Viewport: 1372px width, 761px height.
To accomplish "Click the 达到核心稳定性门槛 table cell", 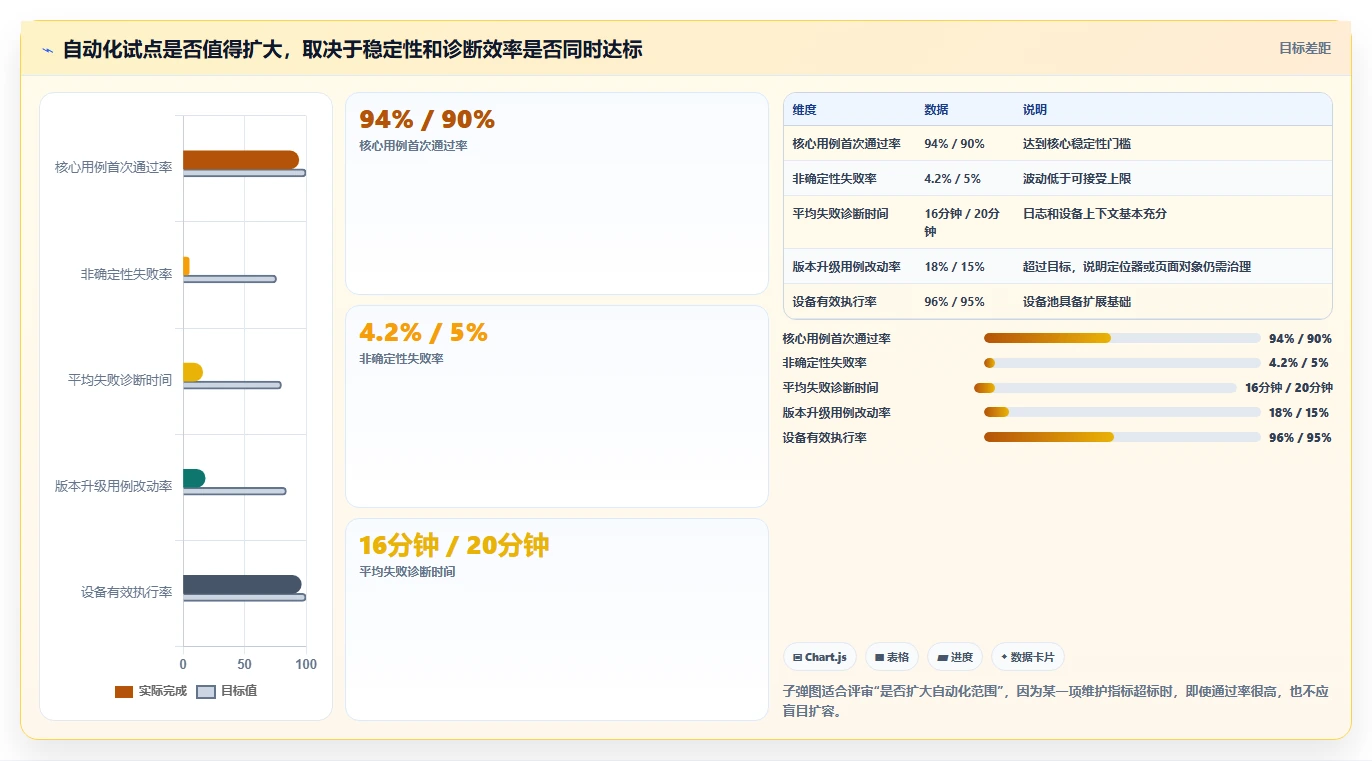I will (1076, 144).
